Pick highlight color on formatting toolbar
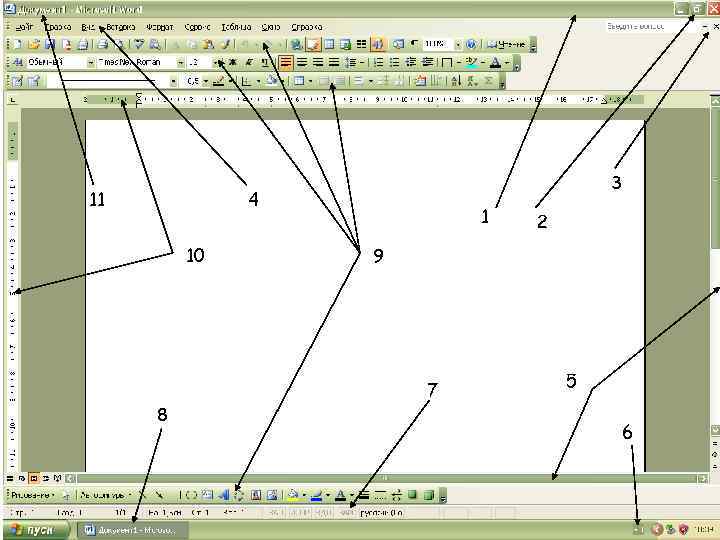Image resolution: width=720 pixels, height=540 pixels. click(472, 62)
